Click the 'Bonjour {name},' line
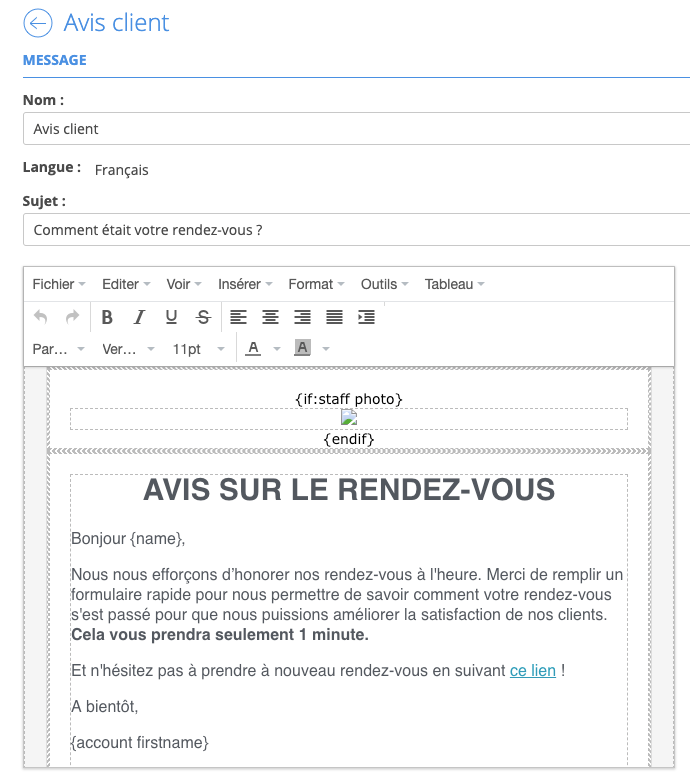Viewport: 690px width, 779px height. tap(128, 539)
